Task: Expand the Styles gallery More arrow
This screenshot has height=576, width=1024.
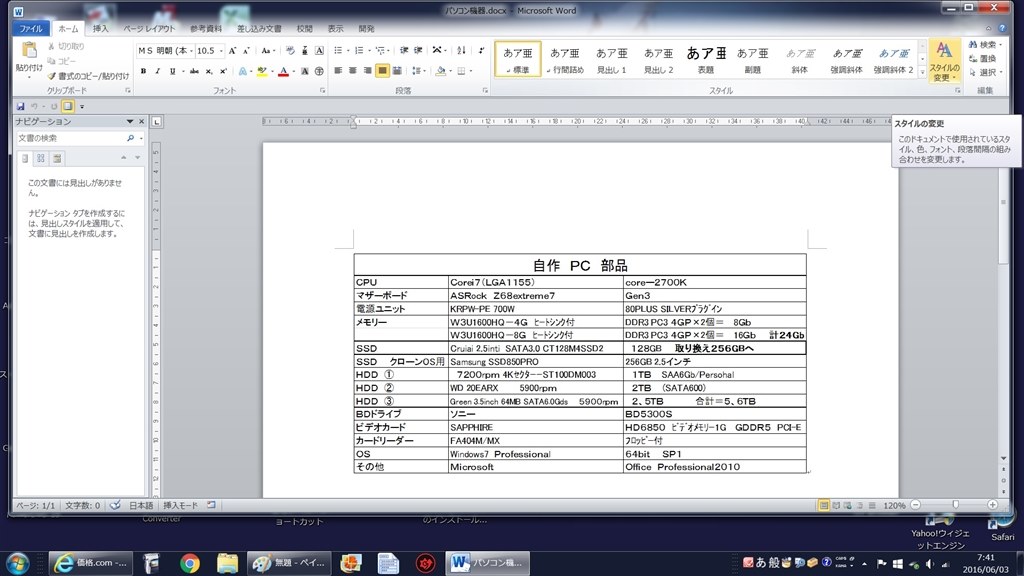Action: pos(922,73)
